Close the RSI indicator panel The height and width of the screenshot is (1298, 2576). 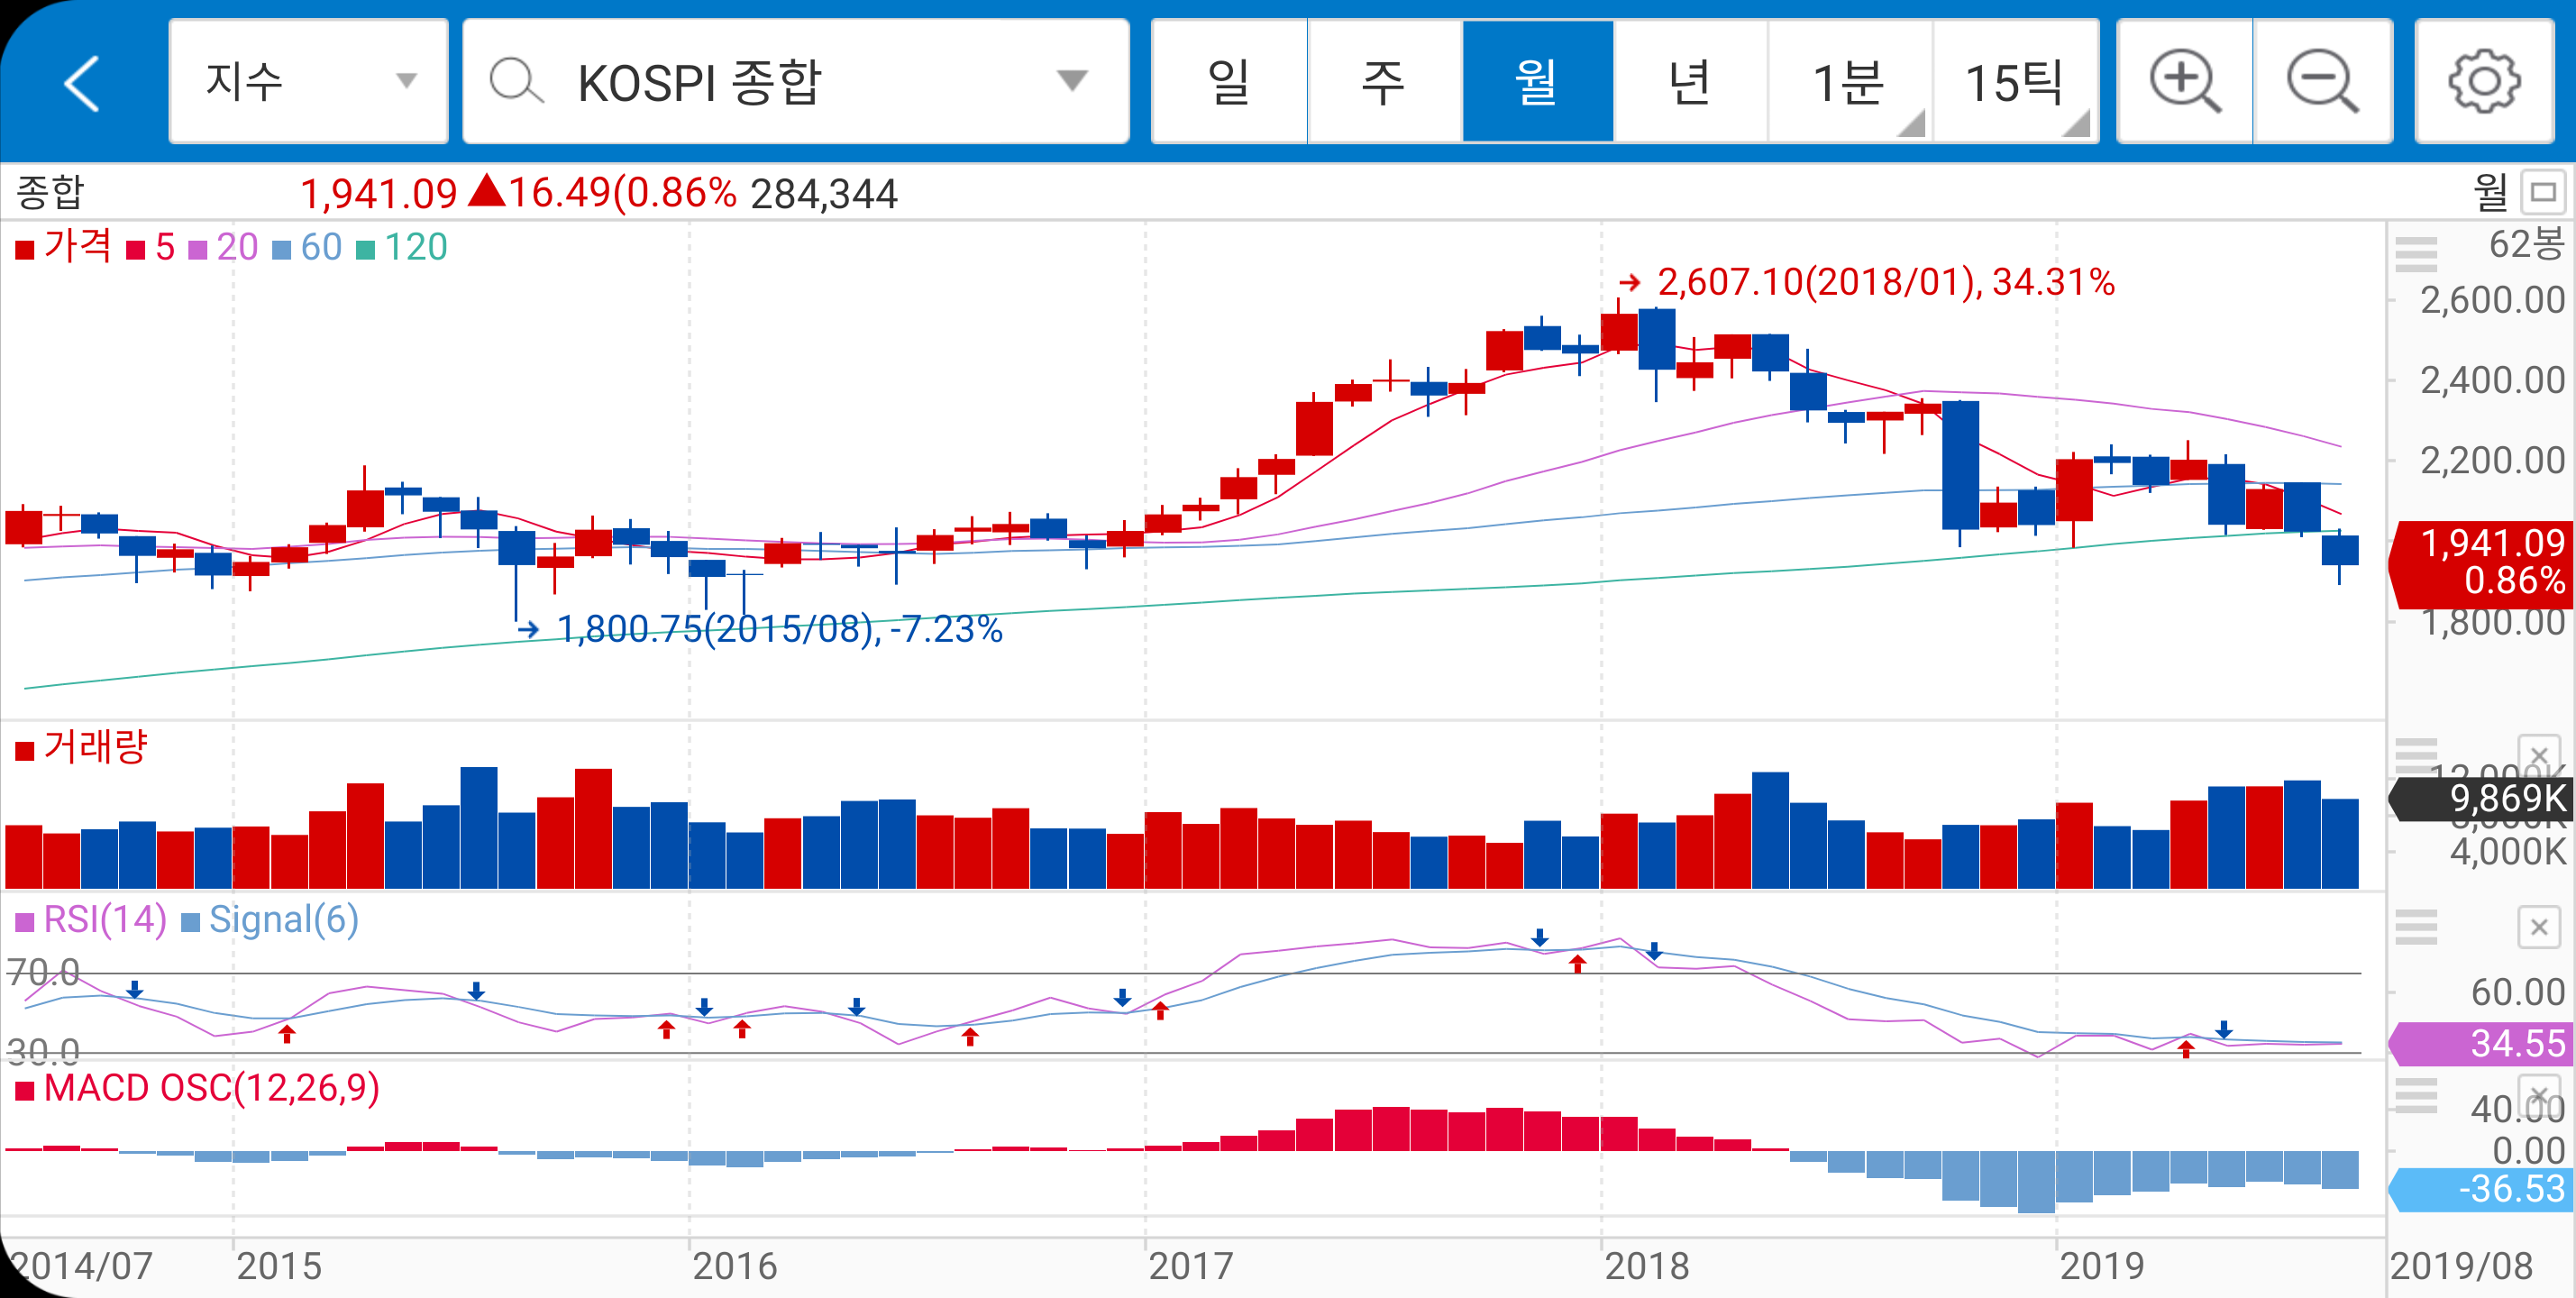pos(2538,928)
